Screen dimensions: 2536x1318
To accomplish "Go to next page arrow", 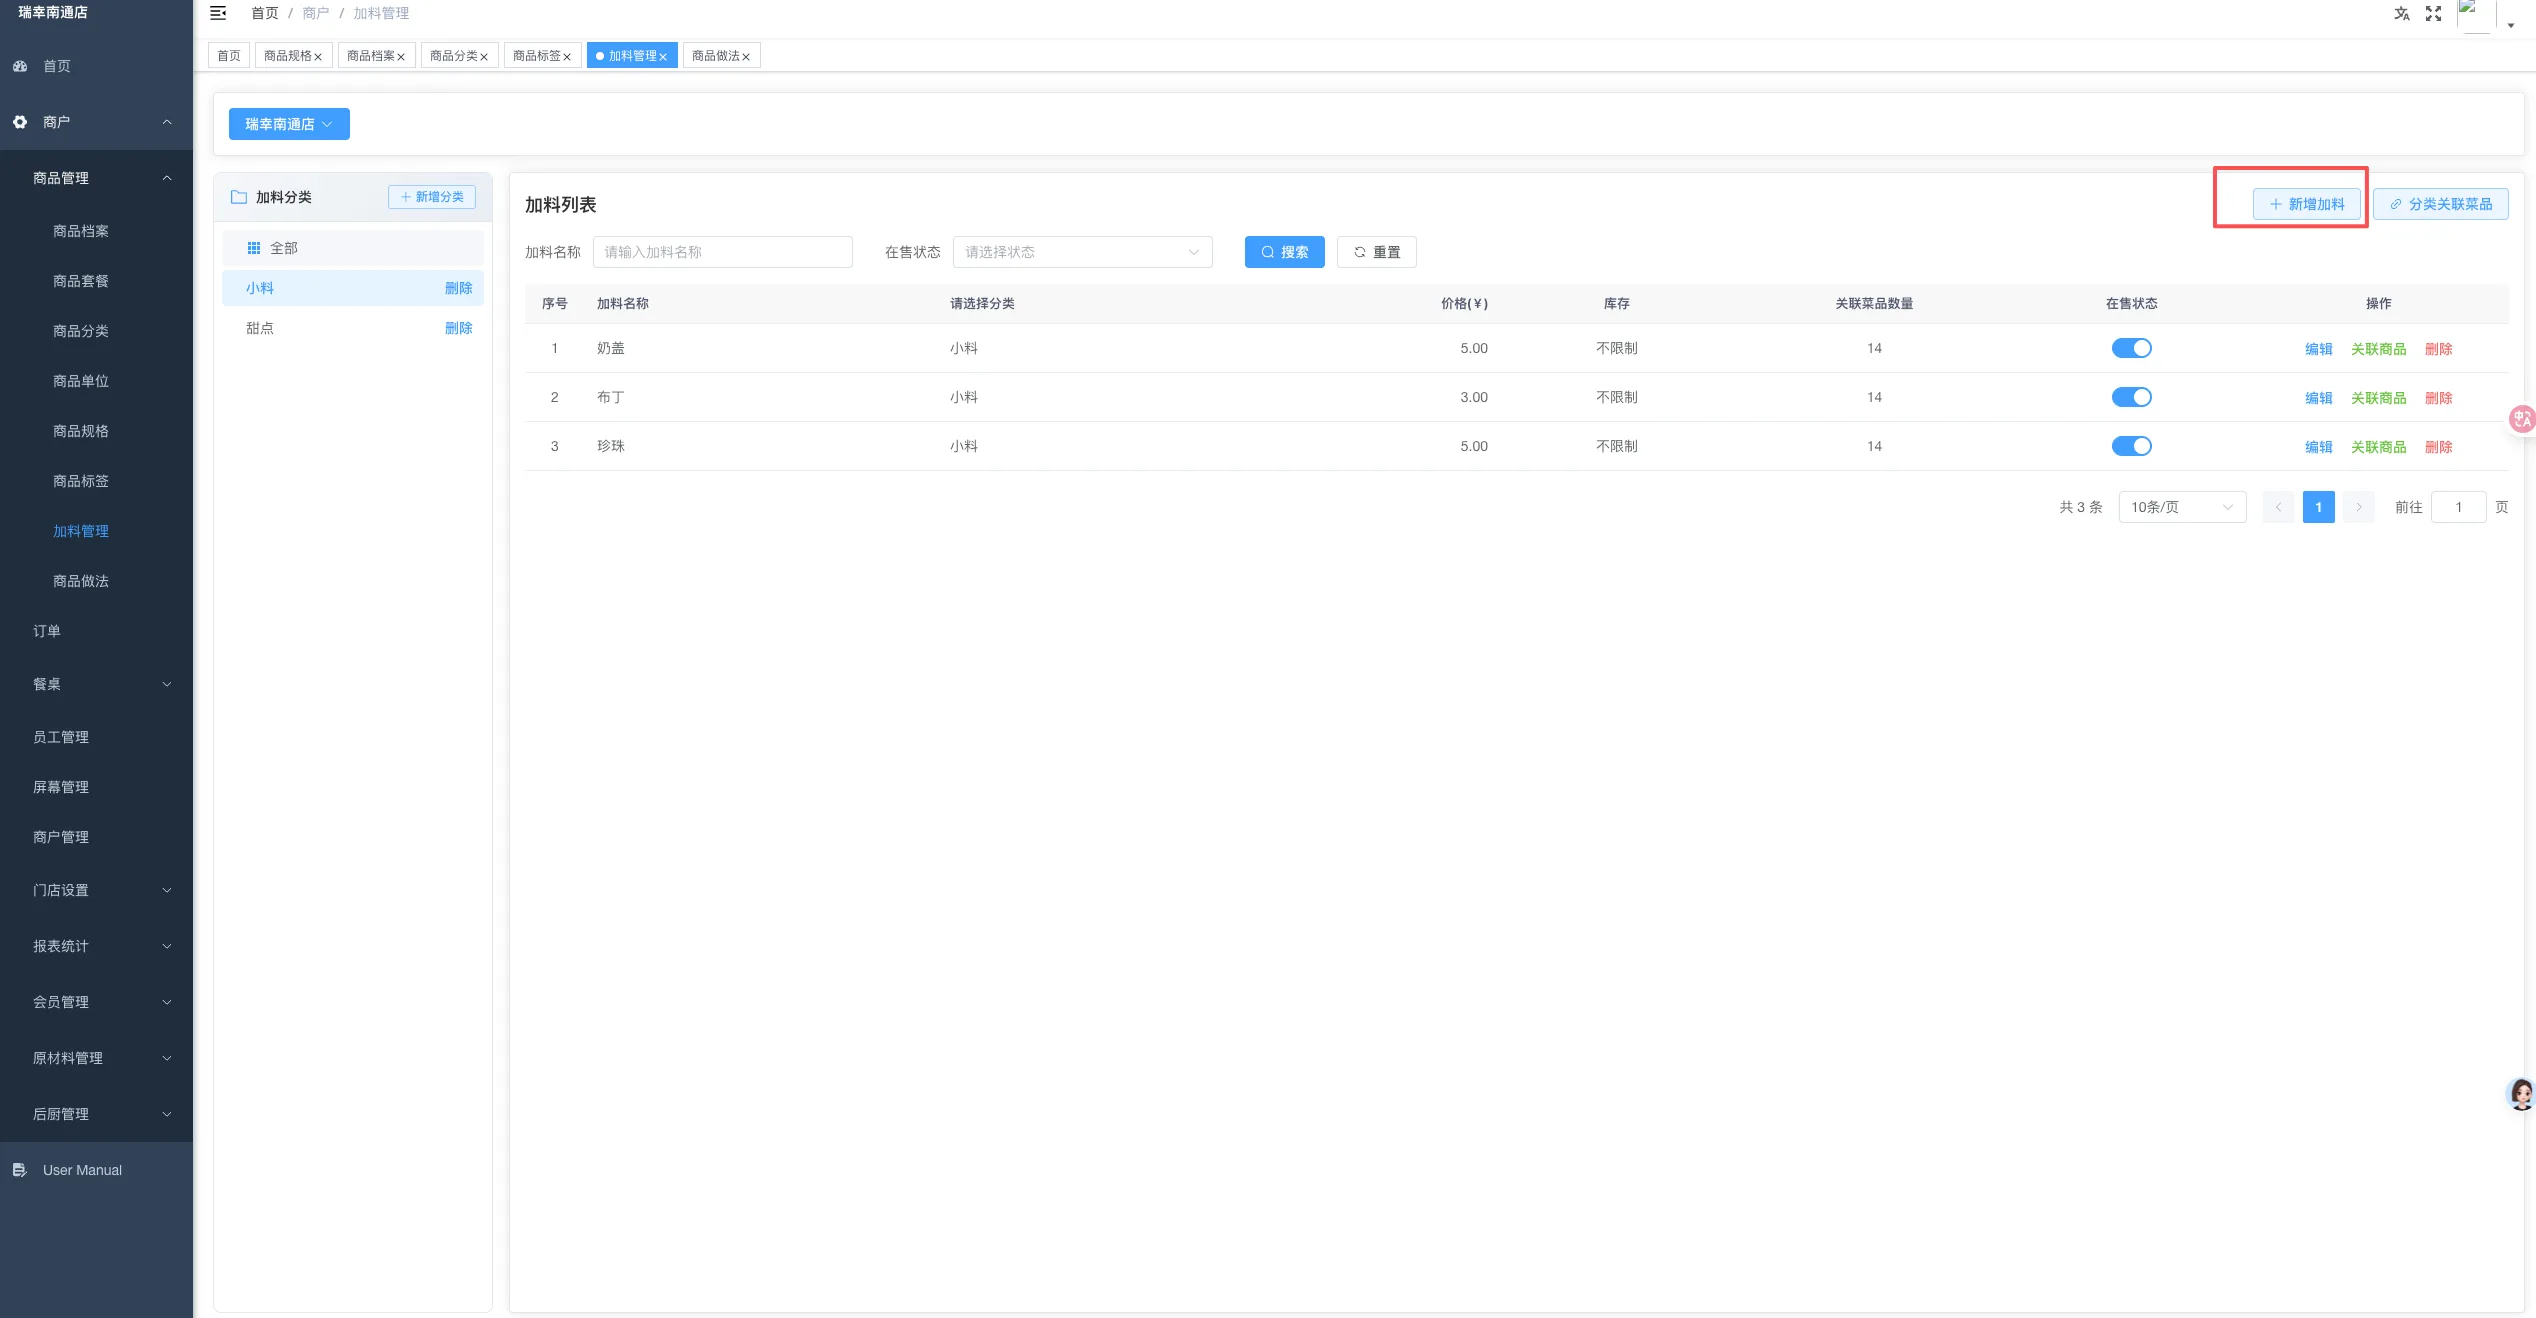I will (x=2358, y=507).
